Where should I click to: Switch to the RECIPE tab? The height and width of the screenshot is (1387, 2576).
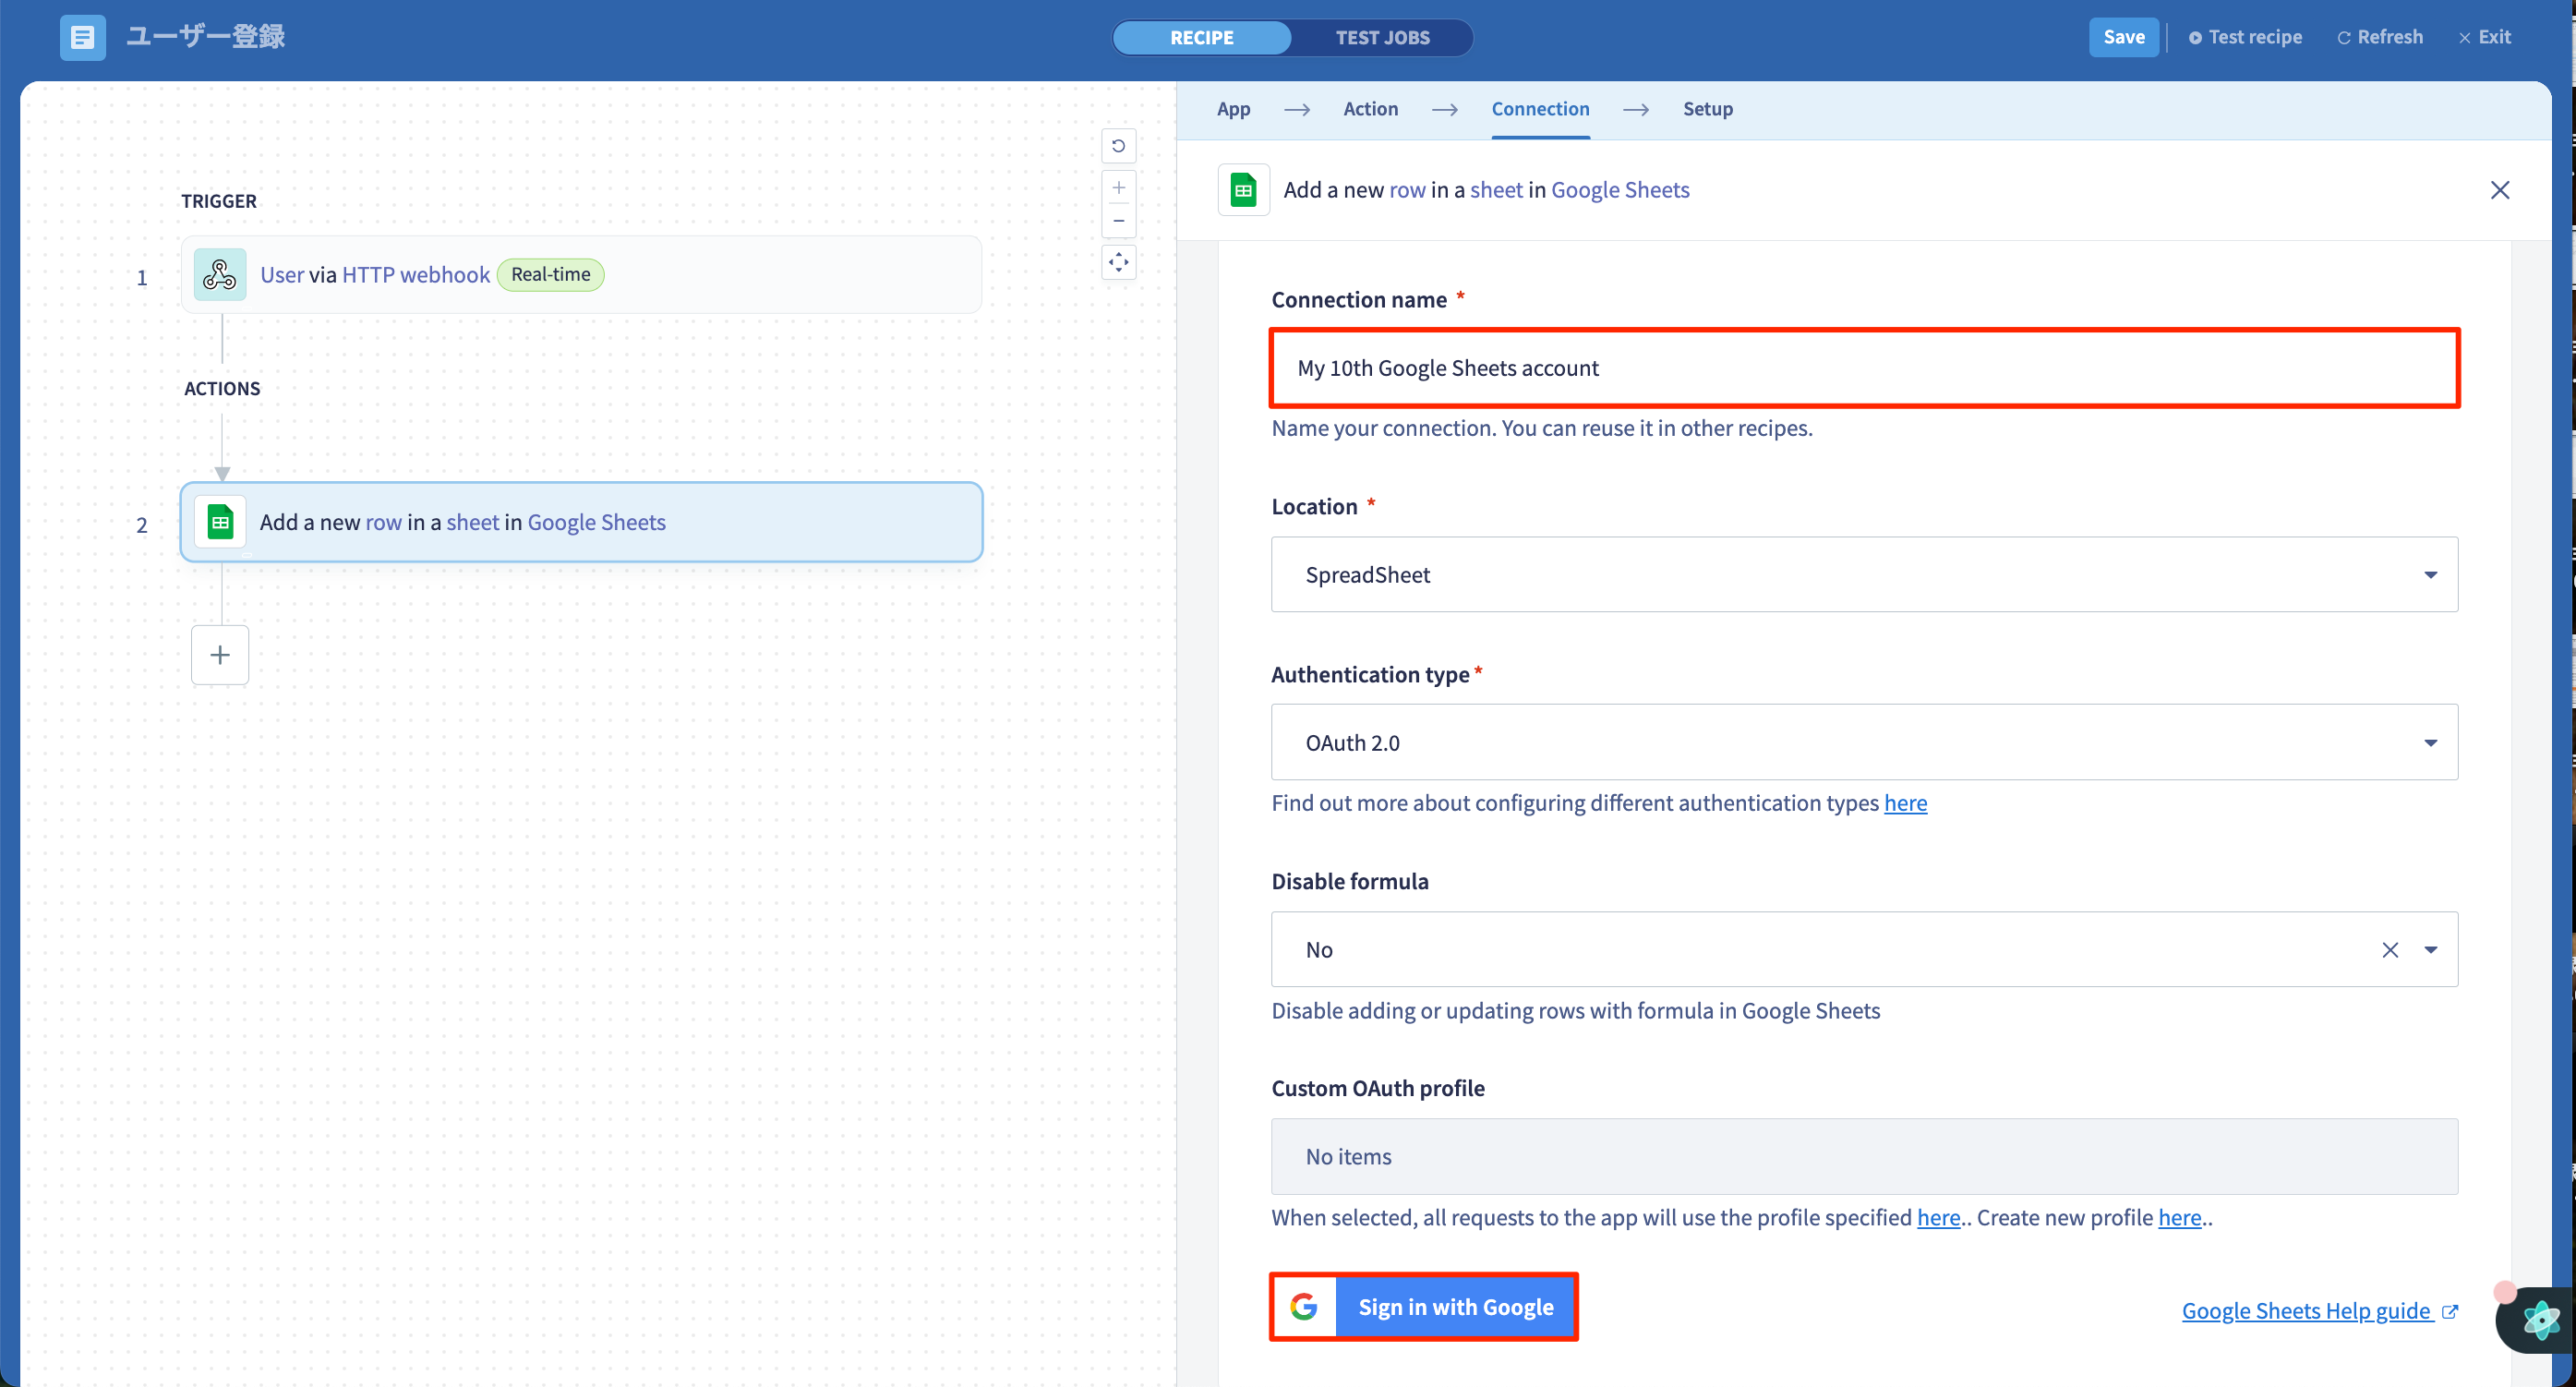tap(1201, 38)
